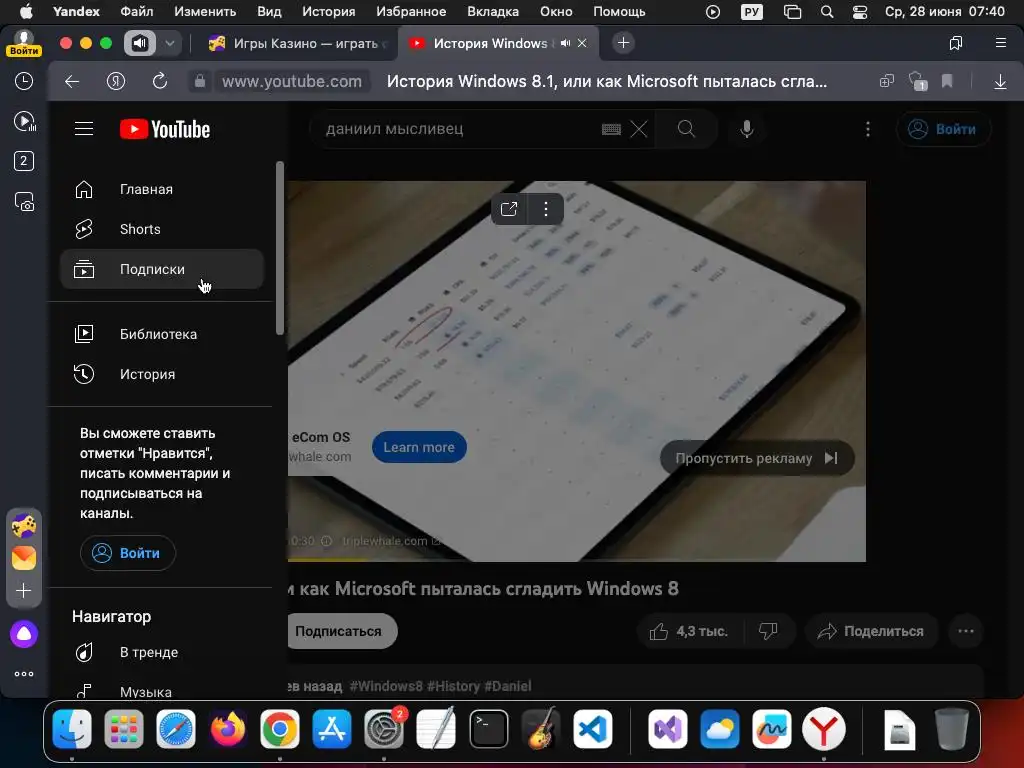Image resolution: width=1024 pixels, height=768 pixels.
Task: Click the Подписаться subscribe button
Action: (x=340, y=632)
